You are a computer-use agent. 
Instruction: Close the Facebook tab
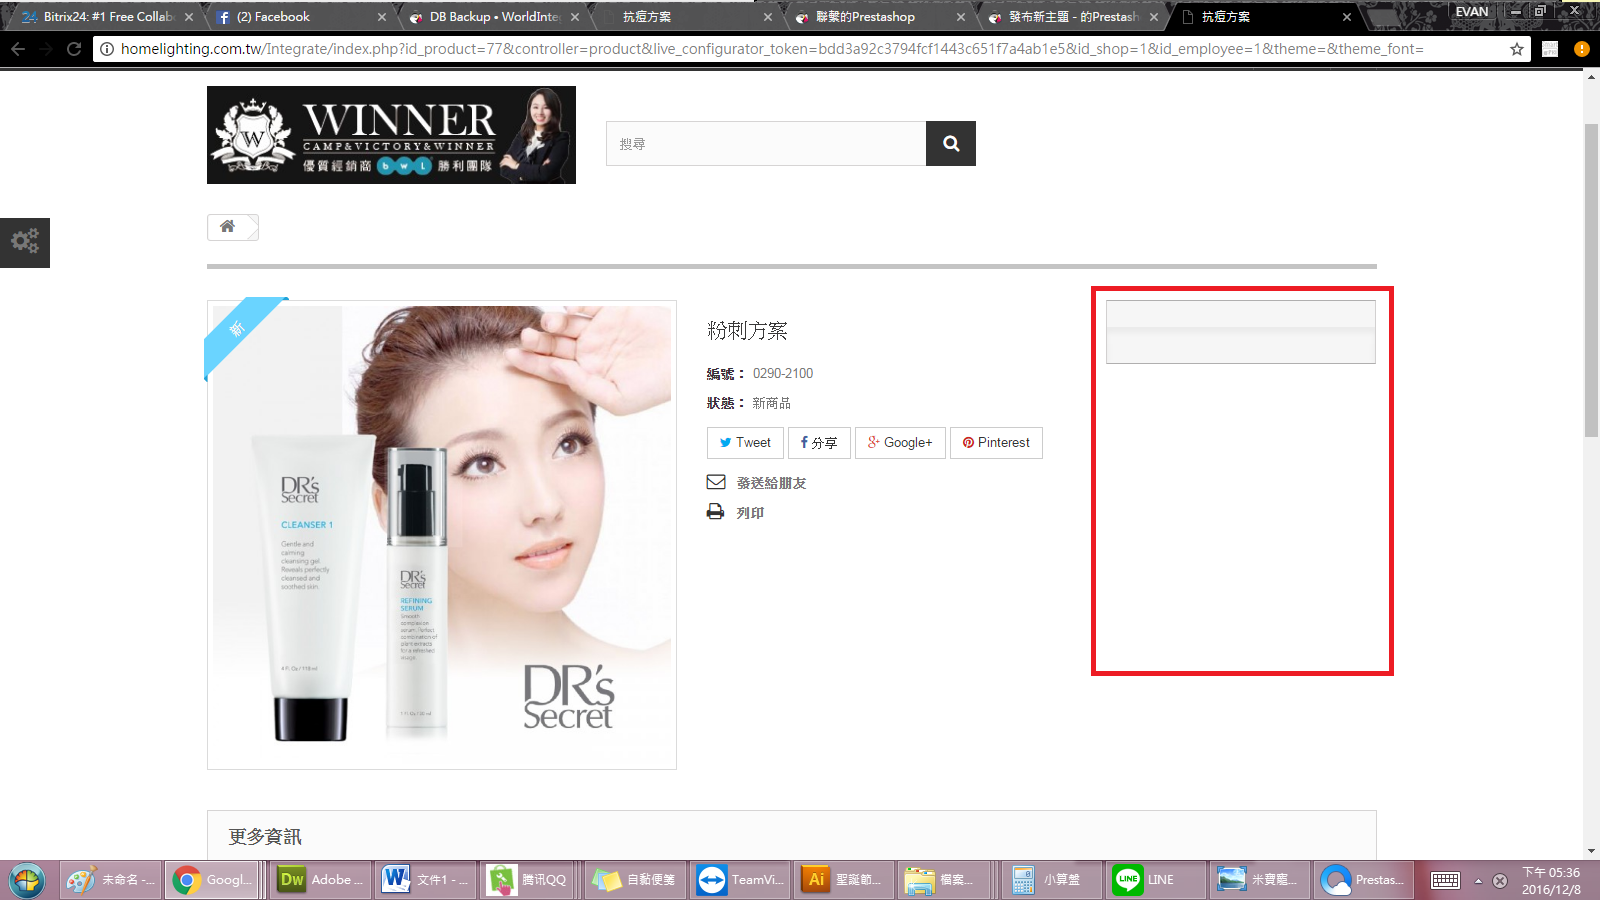(x=382, y=17)
